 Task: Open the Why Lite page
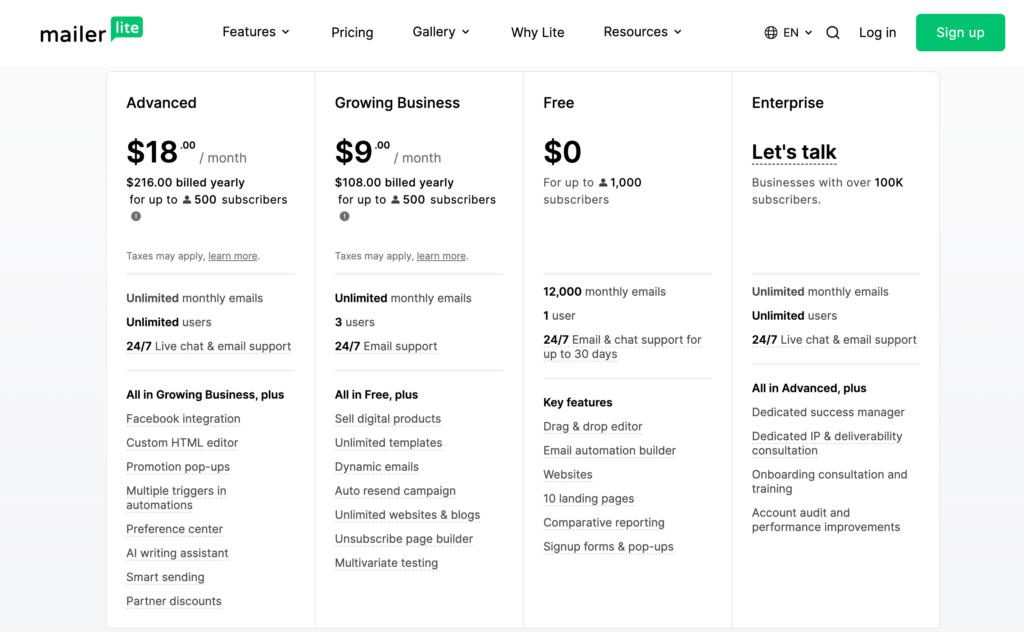[x=537, y=32]
